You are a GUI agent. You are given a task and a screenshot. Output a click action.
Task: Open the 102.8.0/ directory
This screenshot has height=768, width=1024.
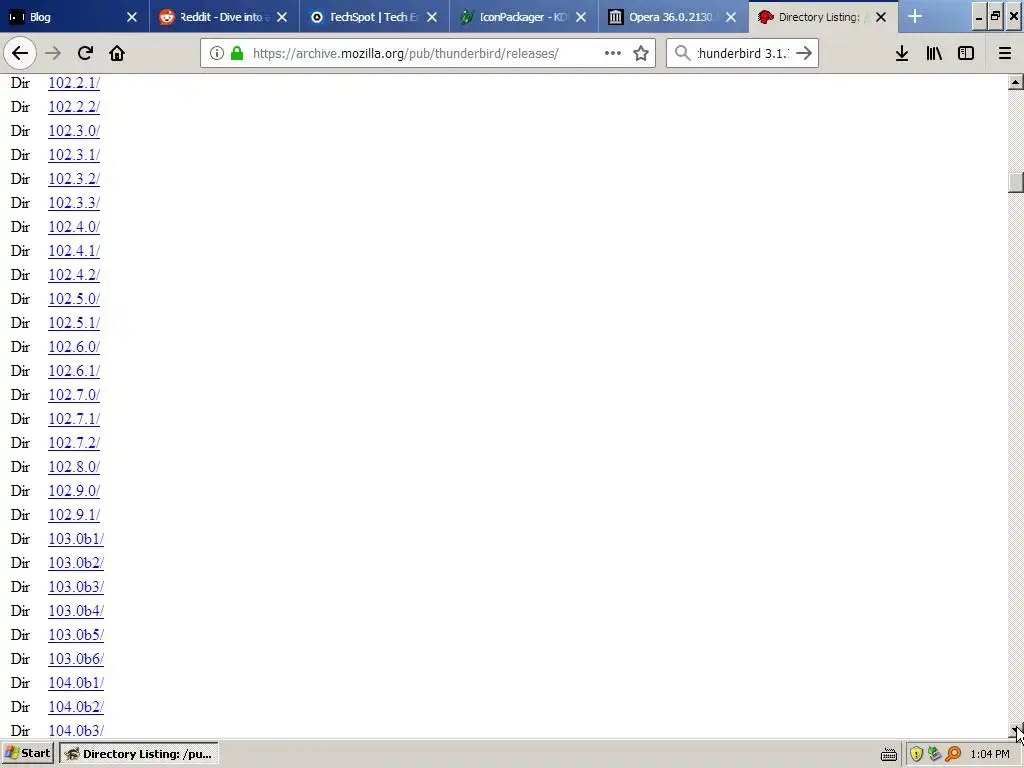(74, 467)
